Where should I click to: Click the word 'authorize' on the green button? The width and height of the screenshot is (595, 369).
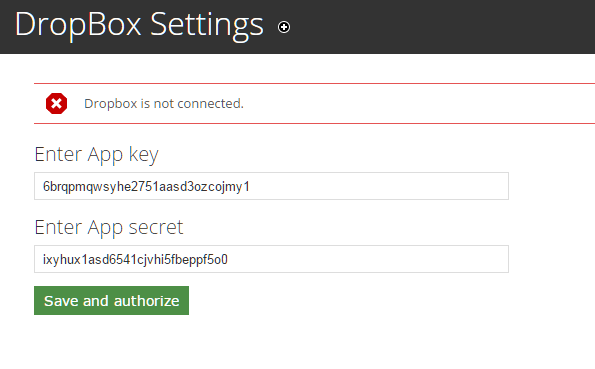(146, 301)
